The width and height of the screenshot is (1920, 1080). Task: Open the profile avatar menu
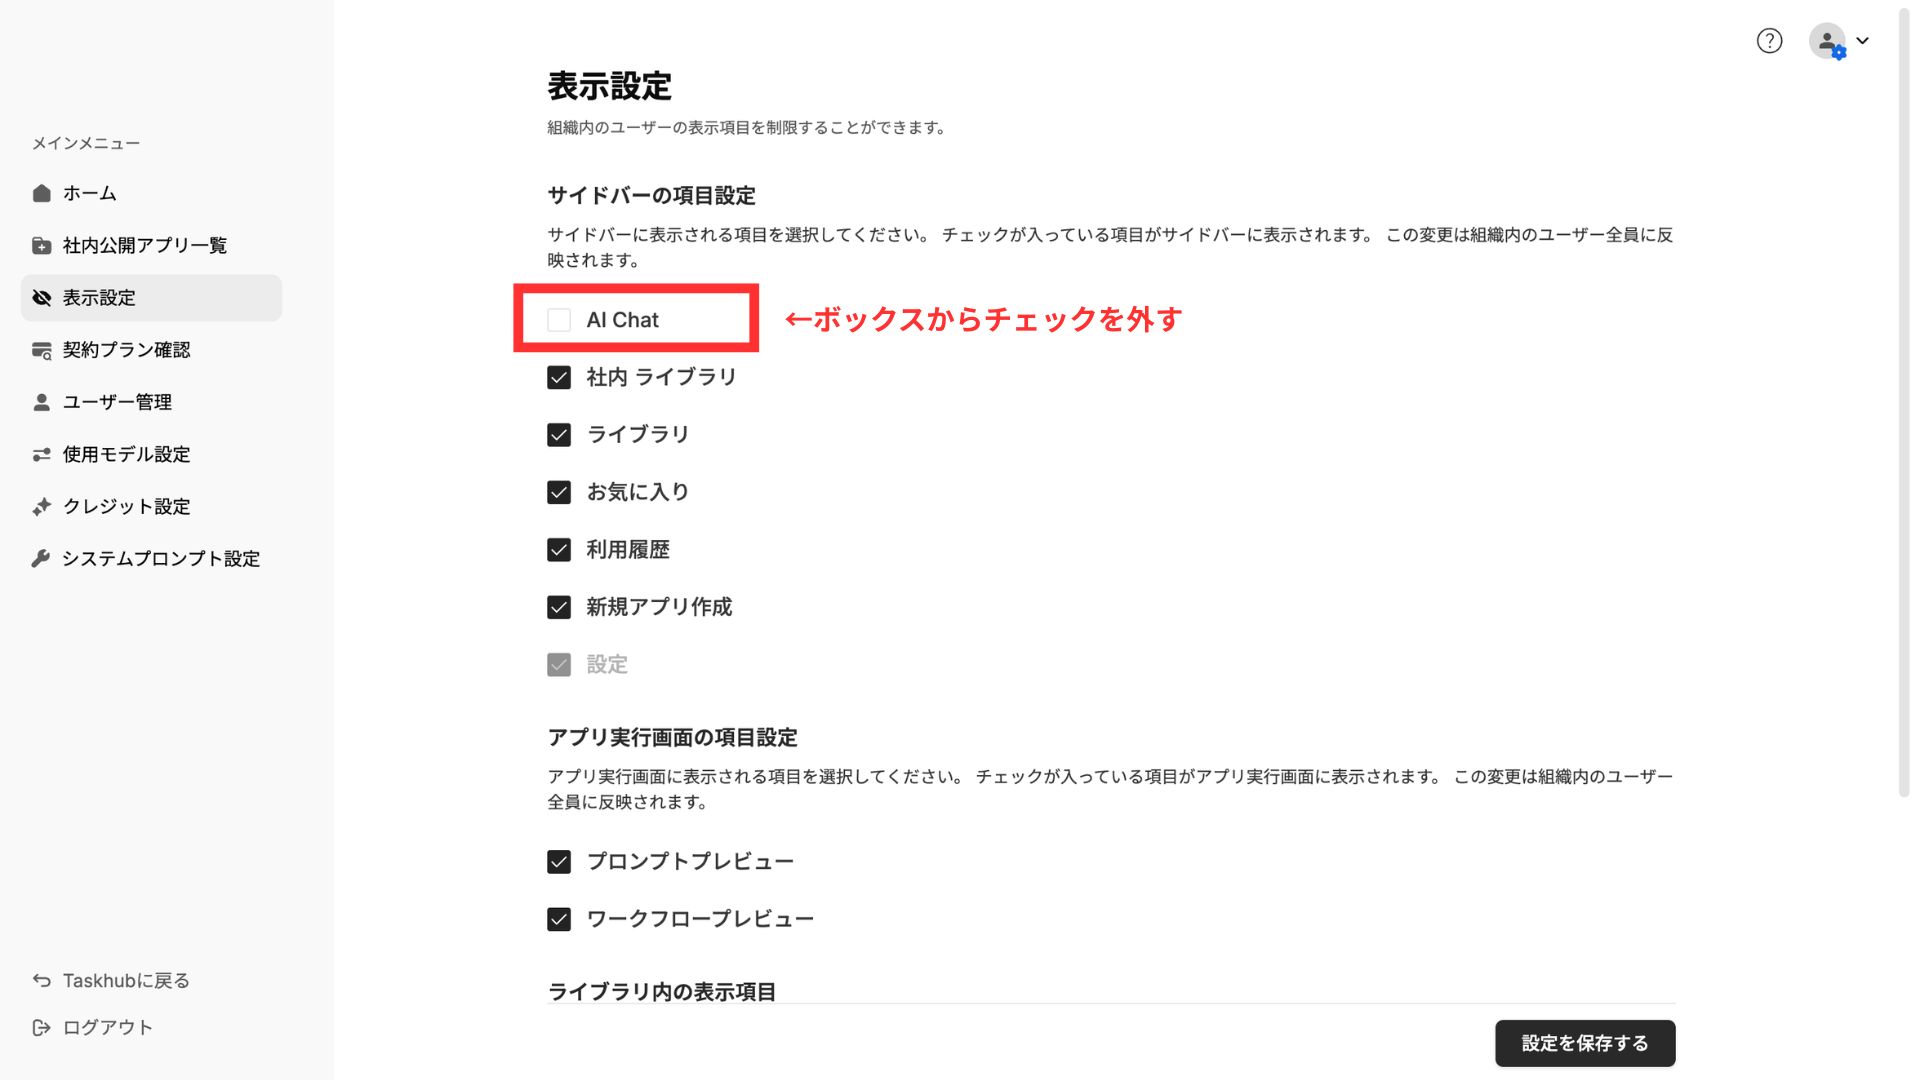1827,41
